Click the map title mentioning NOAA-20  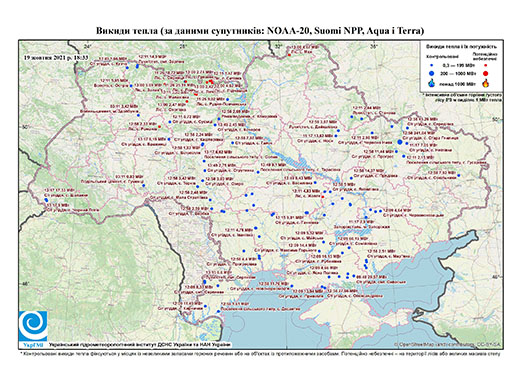[260, 31]
